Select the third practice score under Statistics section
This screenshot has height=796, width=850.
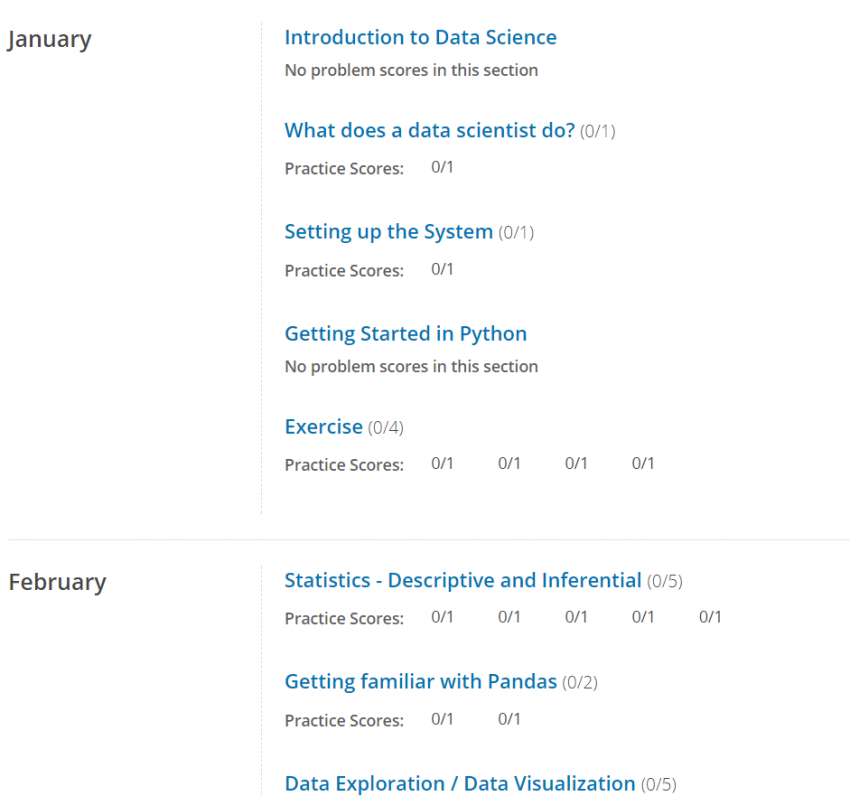click(576, 617)
